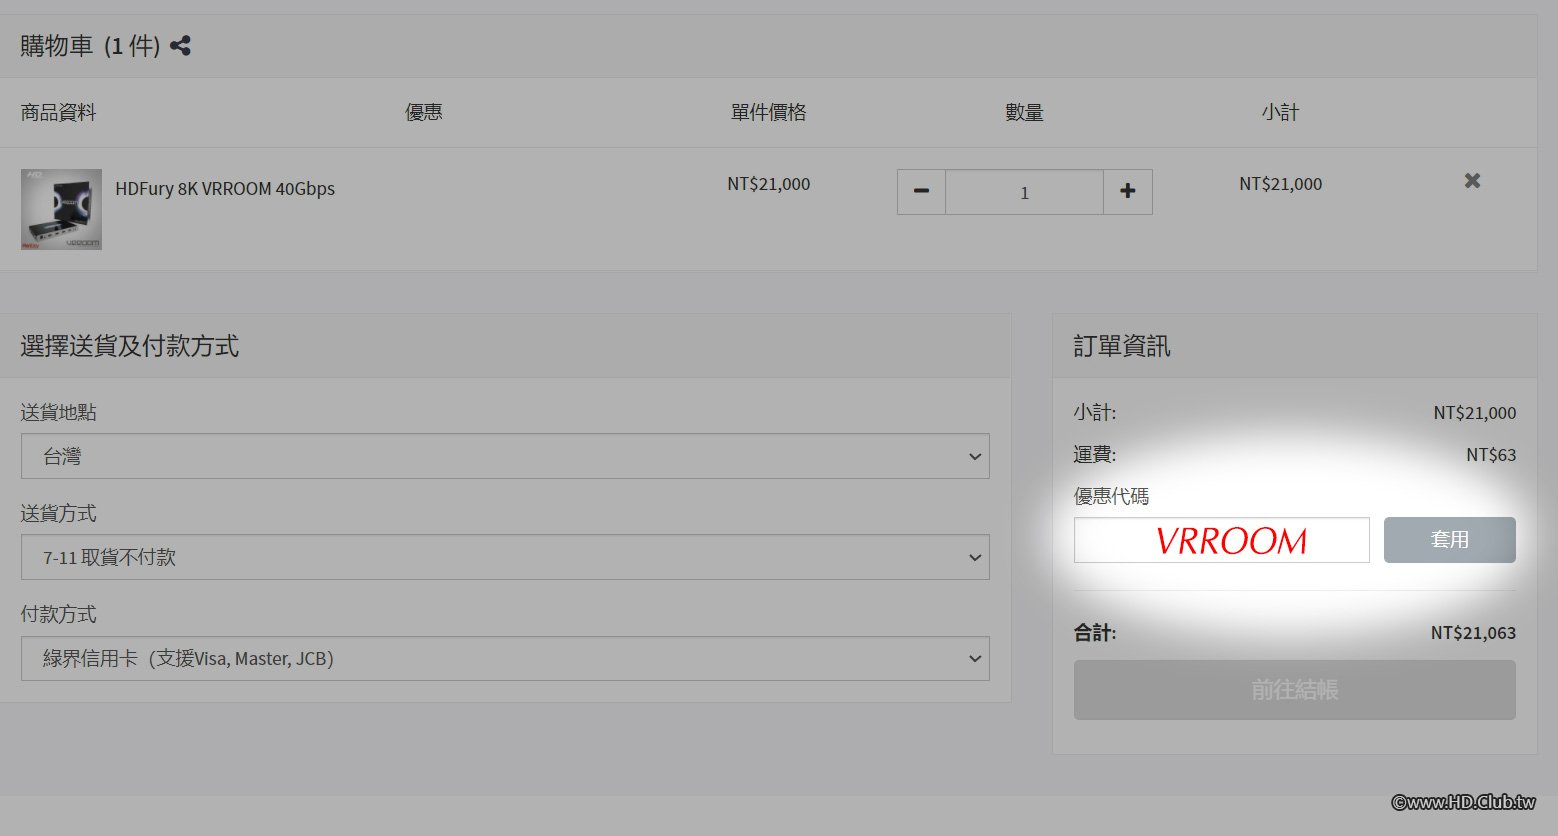Share the shopping cart via share icon
This screenshot has height=836, width=1558.
[180, 46]
